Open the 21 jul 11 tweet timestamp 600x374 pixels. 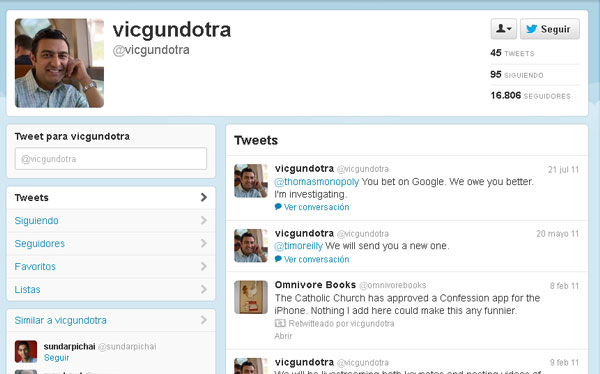563,170
